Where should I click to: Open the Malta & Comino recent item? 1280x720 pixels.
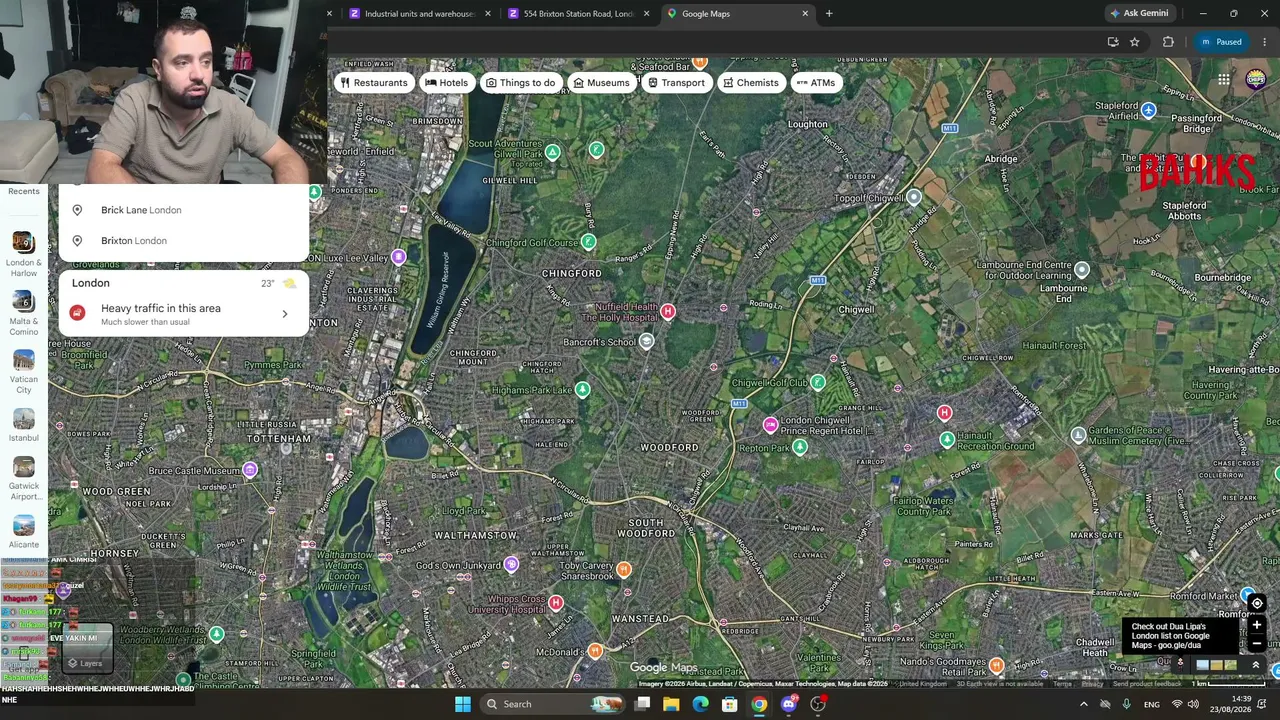coord(24,314)
